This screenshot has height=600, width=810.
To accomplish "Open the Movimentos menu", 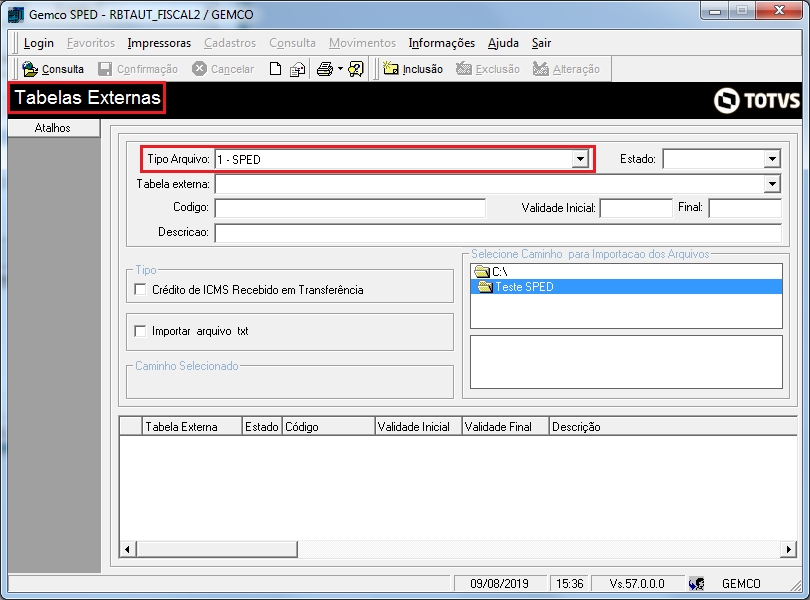I will pos(362,43).
